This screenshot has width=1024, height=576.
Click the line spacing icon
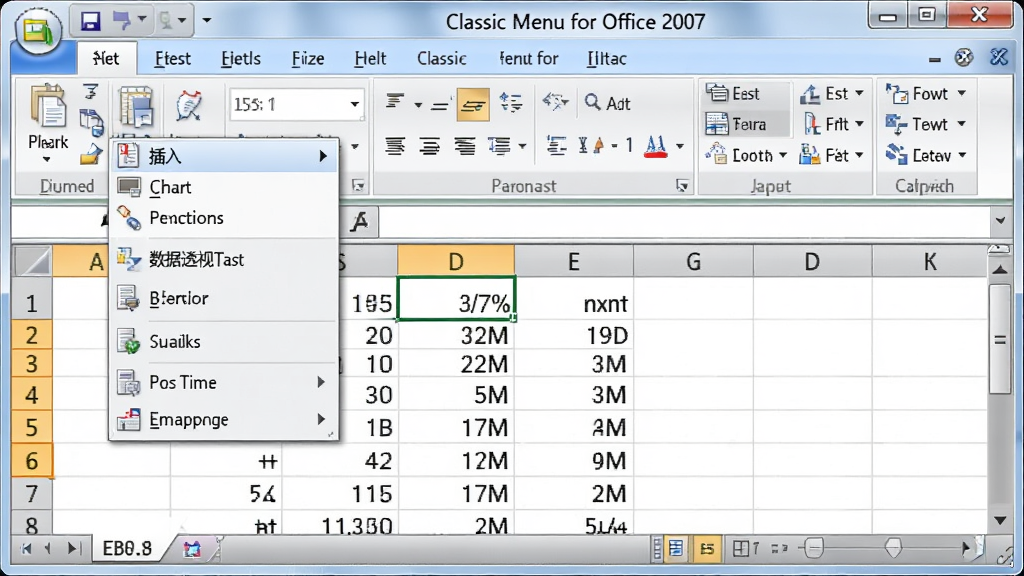[x=511, y=103]
